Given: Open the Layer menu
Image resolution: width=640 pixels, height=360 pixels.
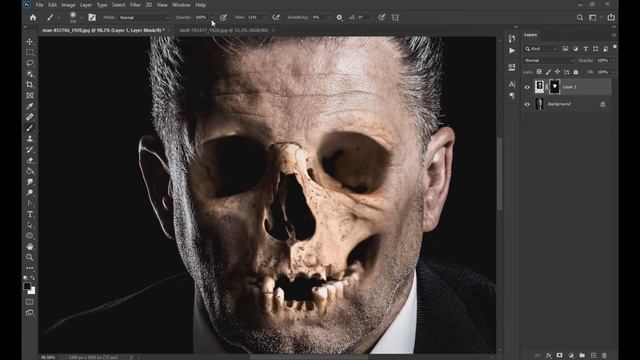Looking at the screenshot, I should click(x=86, y=5).
